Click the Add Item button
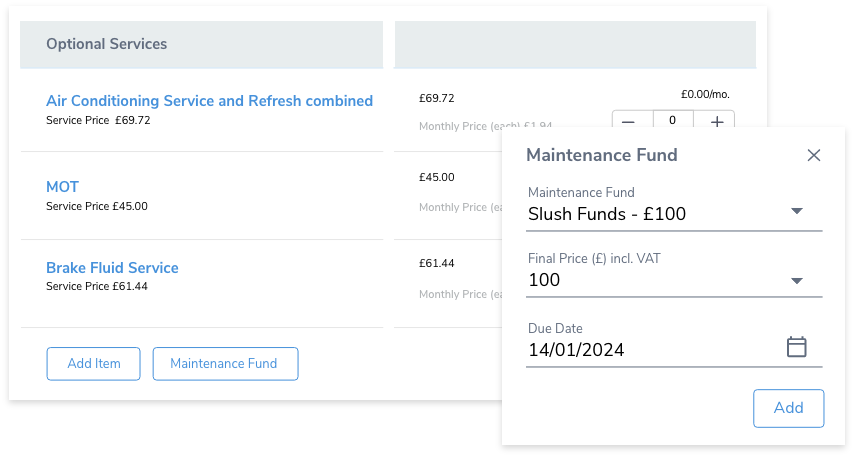 [x=94, y=363]
